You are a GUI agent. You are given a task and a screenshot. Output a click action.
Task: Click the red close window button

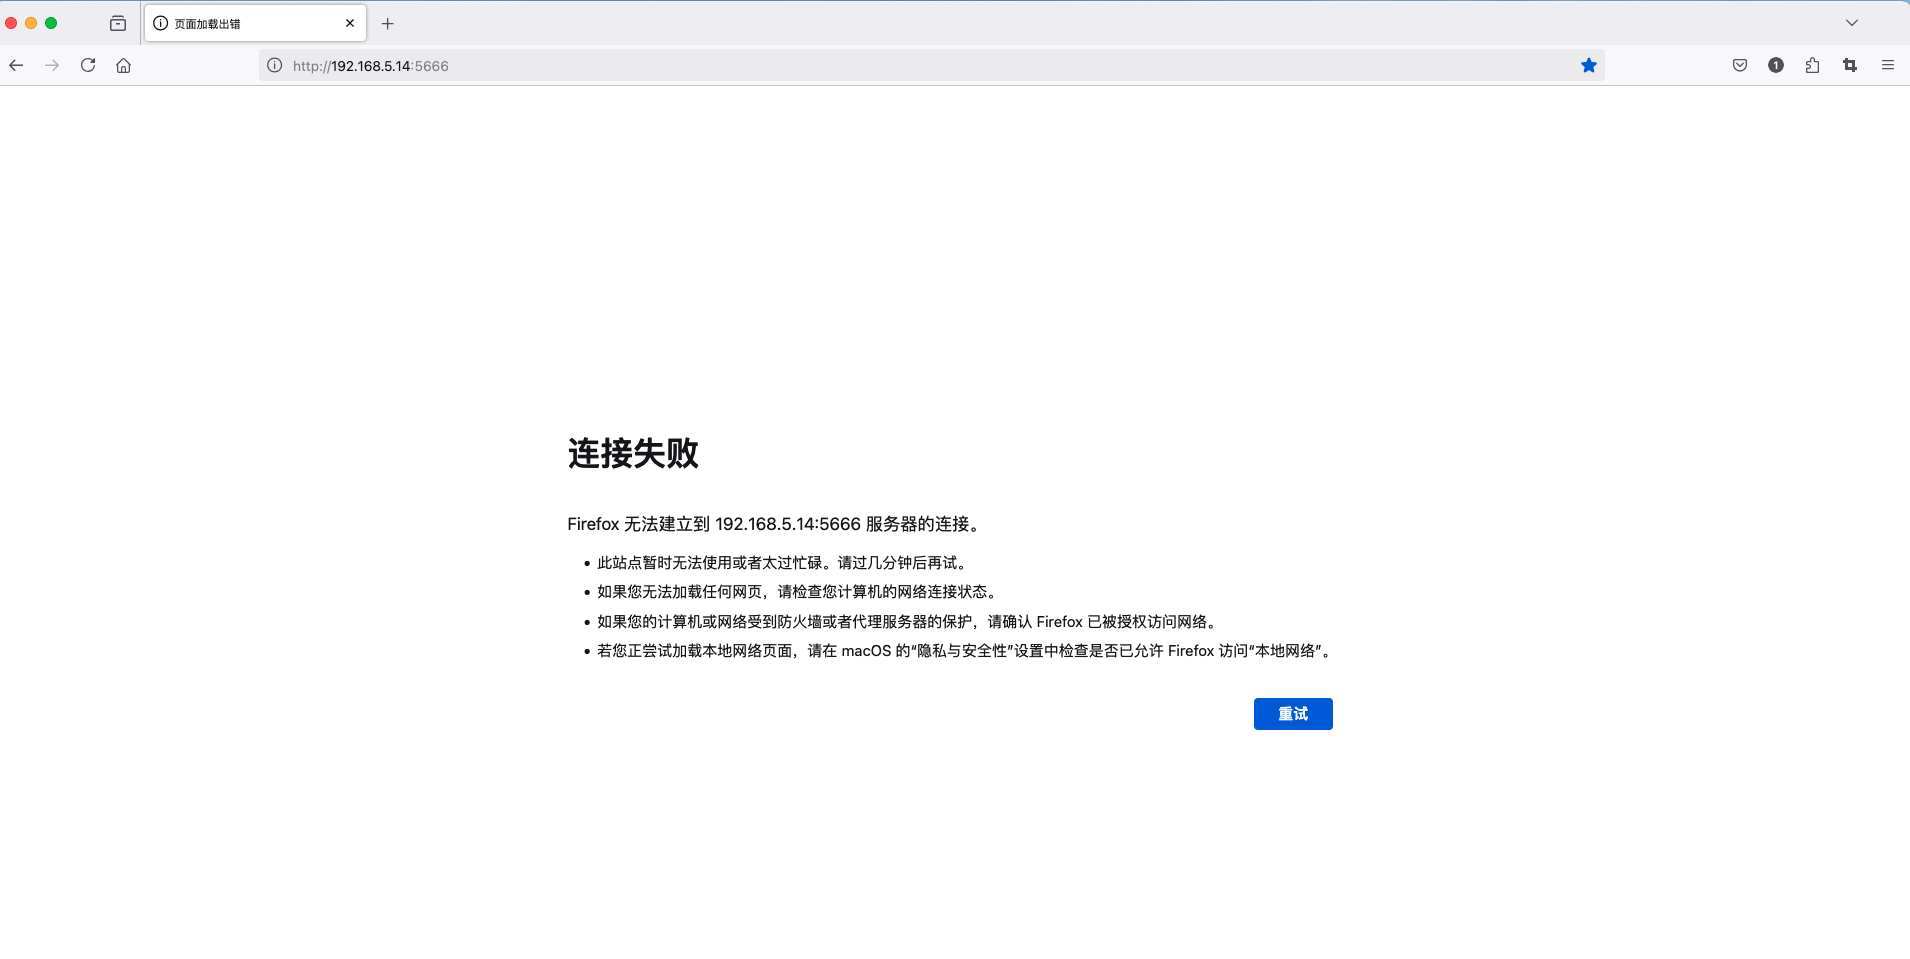11,23
